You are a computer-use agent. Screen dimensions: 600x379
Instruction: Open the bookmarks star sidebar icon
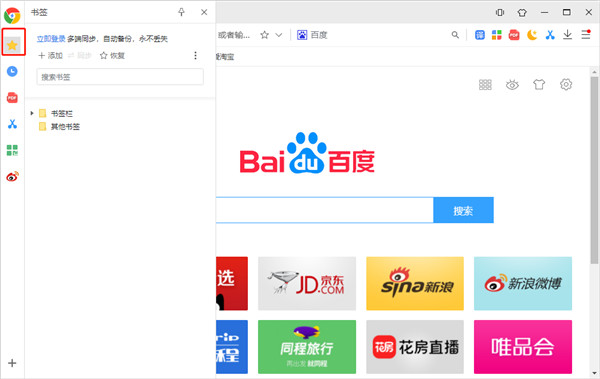[12, 46]
